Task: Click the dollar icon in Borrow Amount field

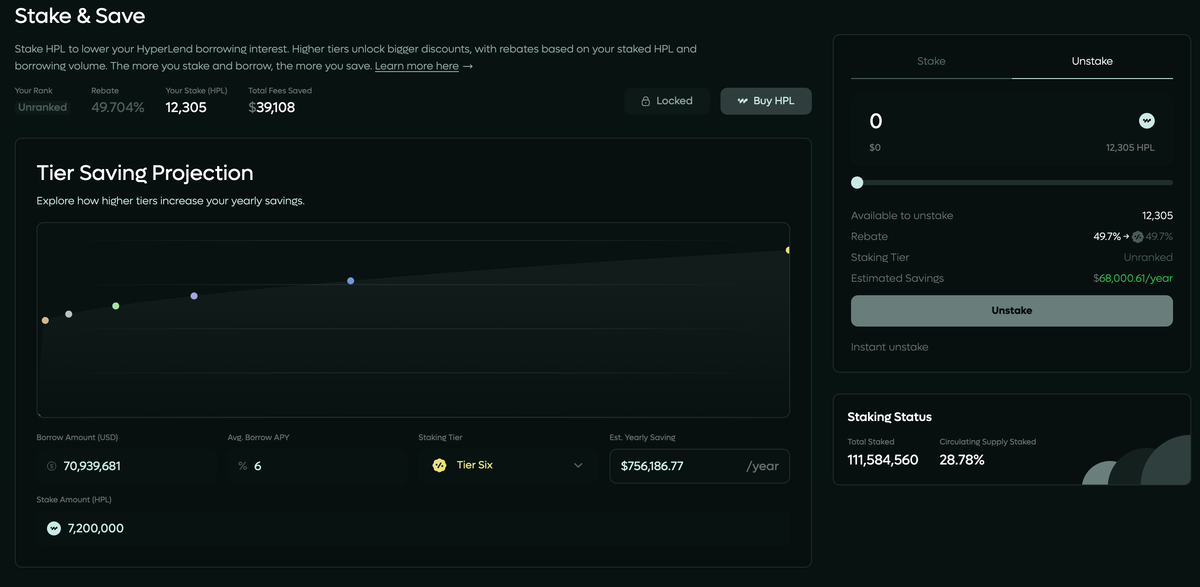Action: [52, 466]
